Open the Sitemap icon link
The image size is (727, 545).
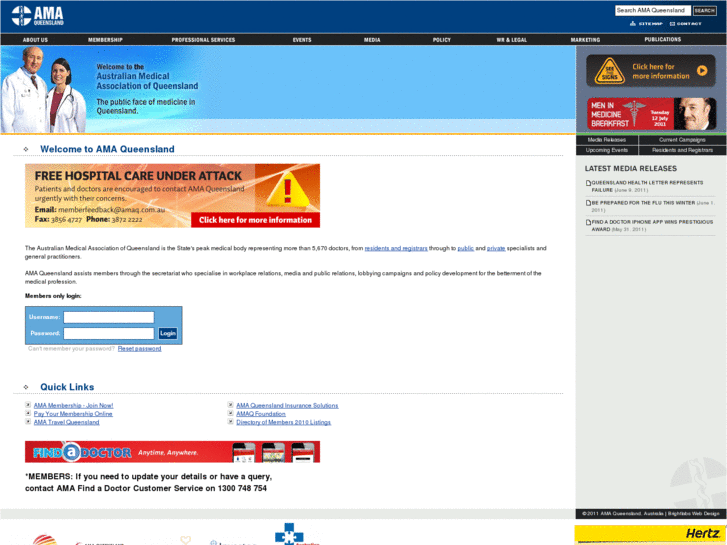point(646,24)
